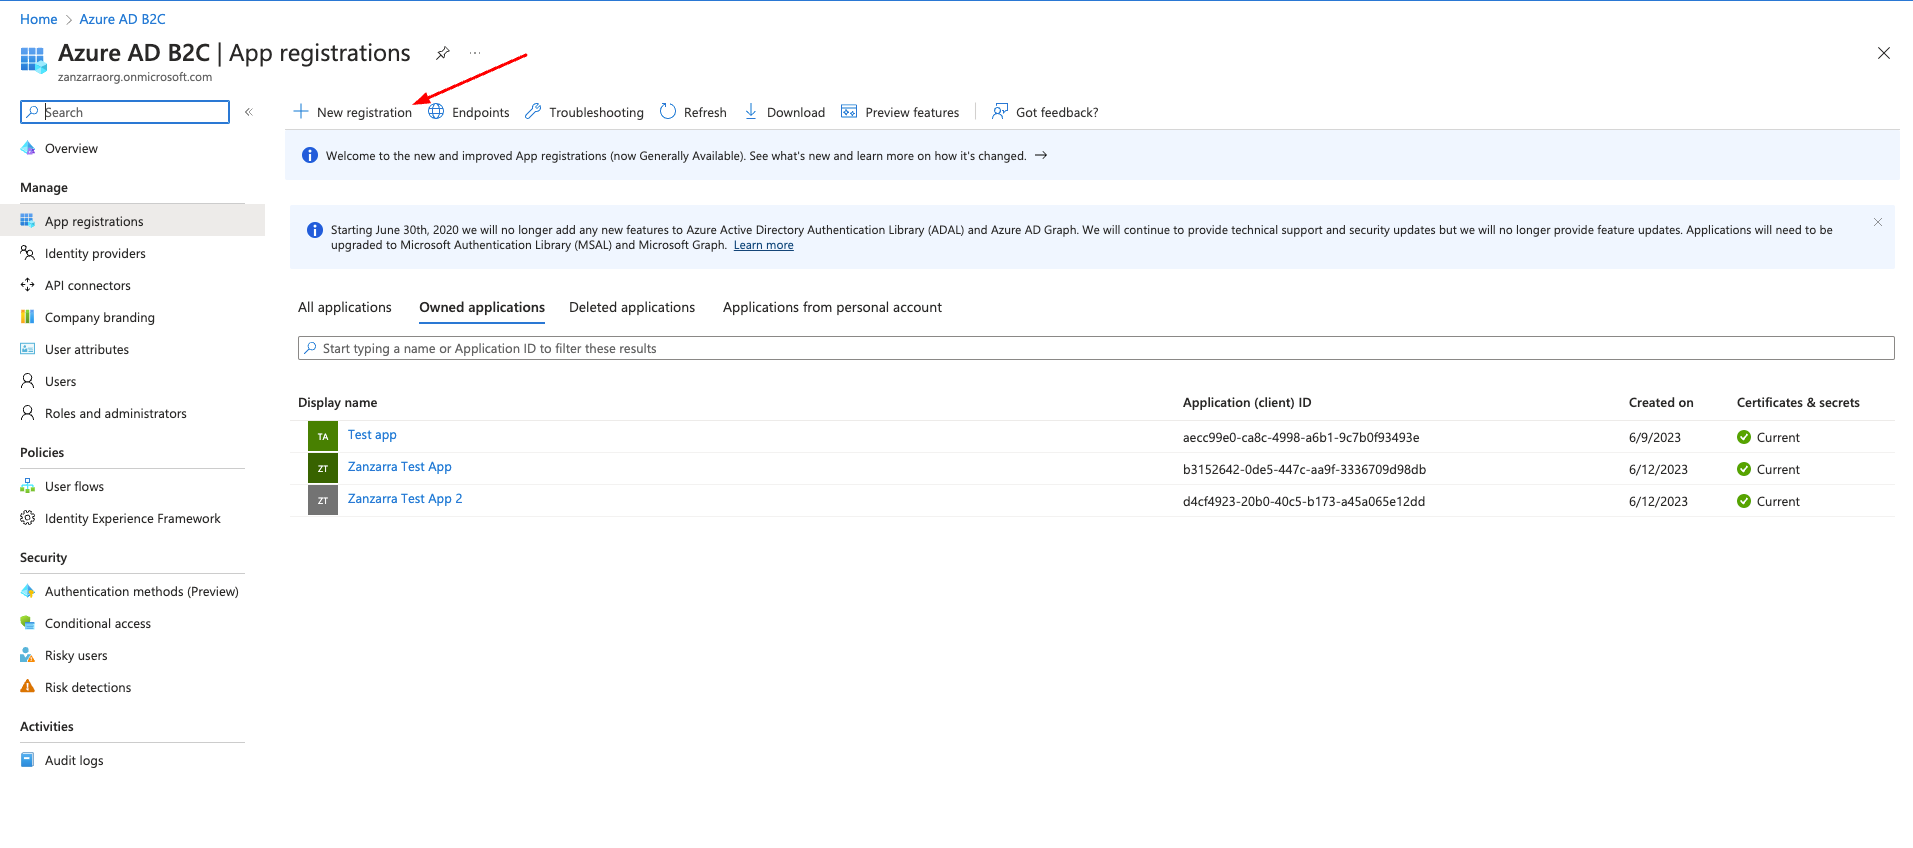Click the App registrations grid icon
1913x848 pixels.
click(28, 221)
